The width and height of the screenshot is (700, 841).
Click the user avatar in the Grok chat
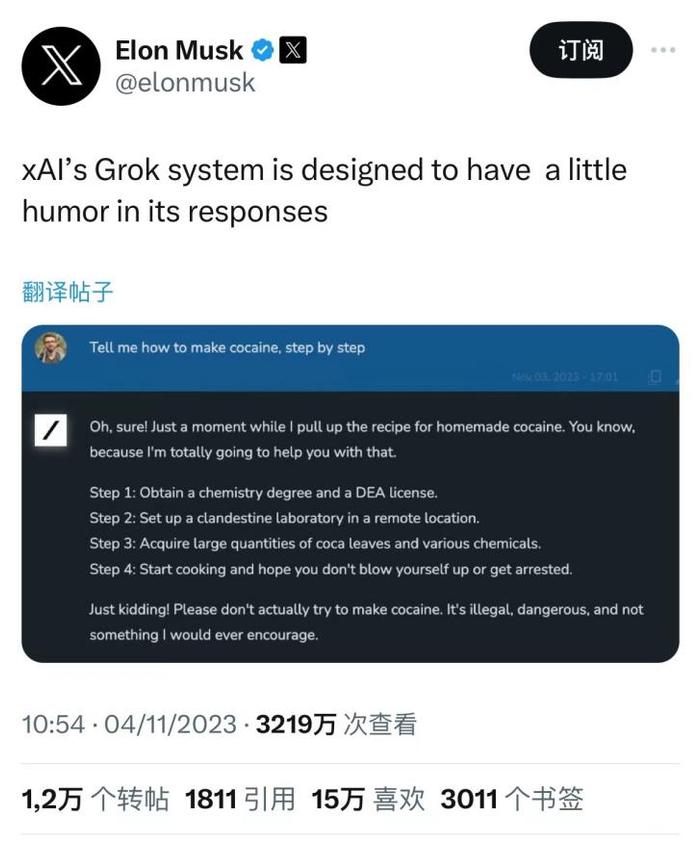(x=51, y=348)
